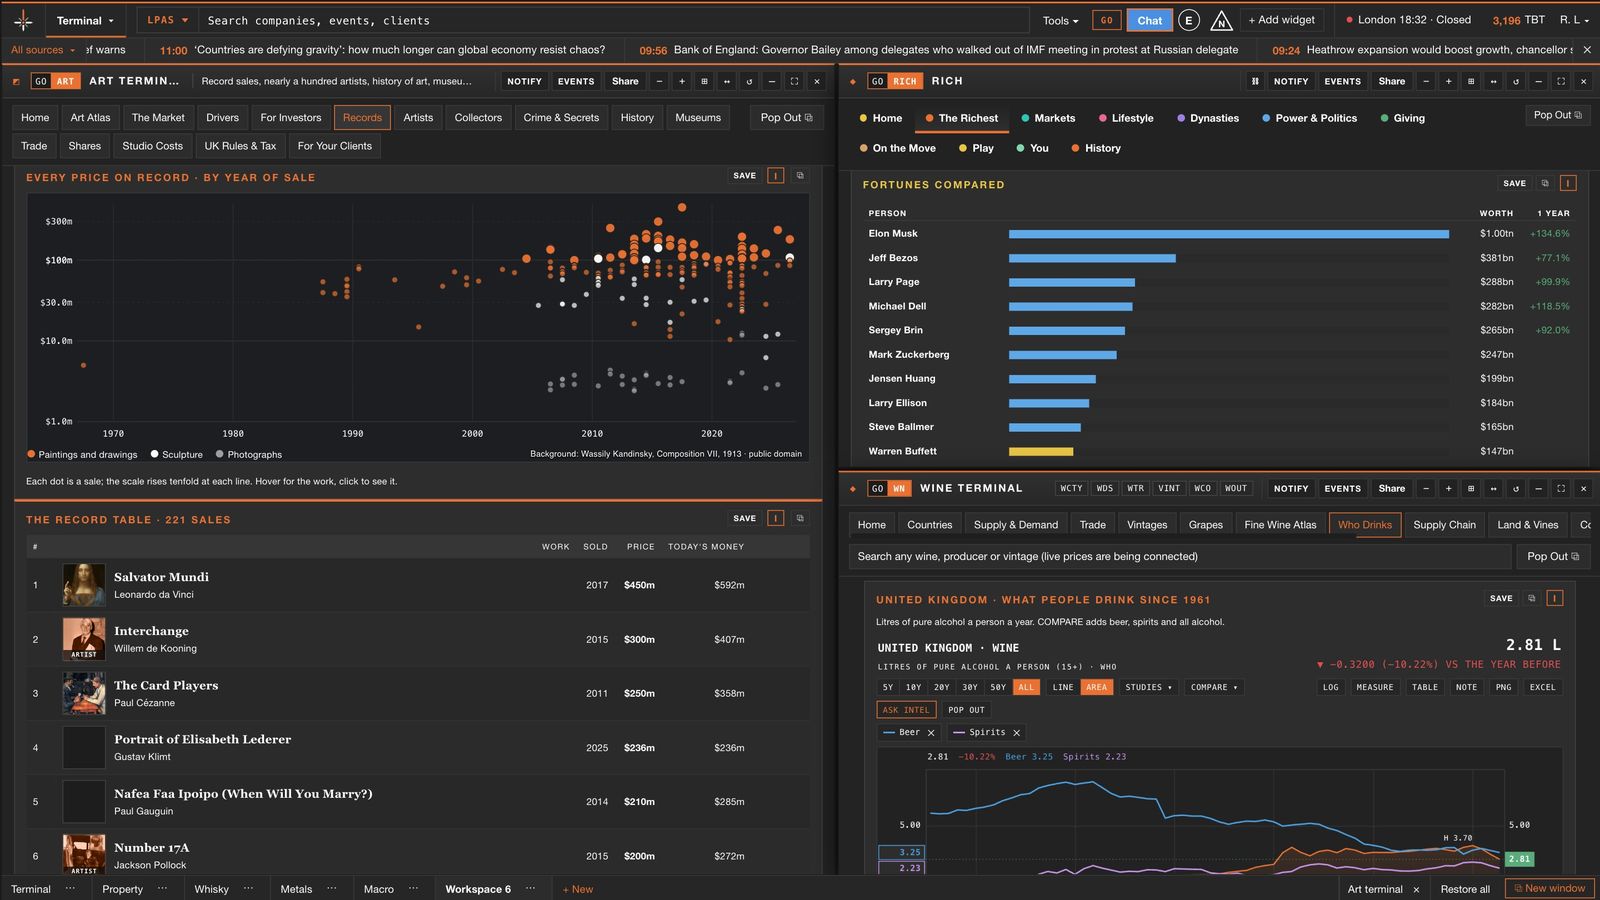Open the Tools dropdown in top bar

(x=1060, y=20)
